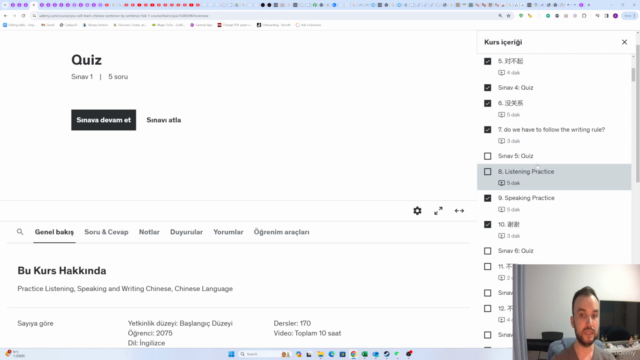Switch to the Genel bakış tab

tap(54, 232)
